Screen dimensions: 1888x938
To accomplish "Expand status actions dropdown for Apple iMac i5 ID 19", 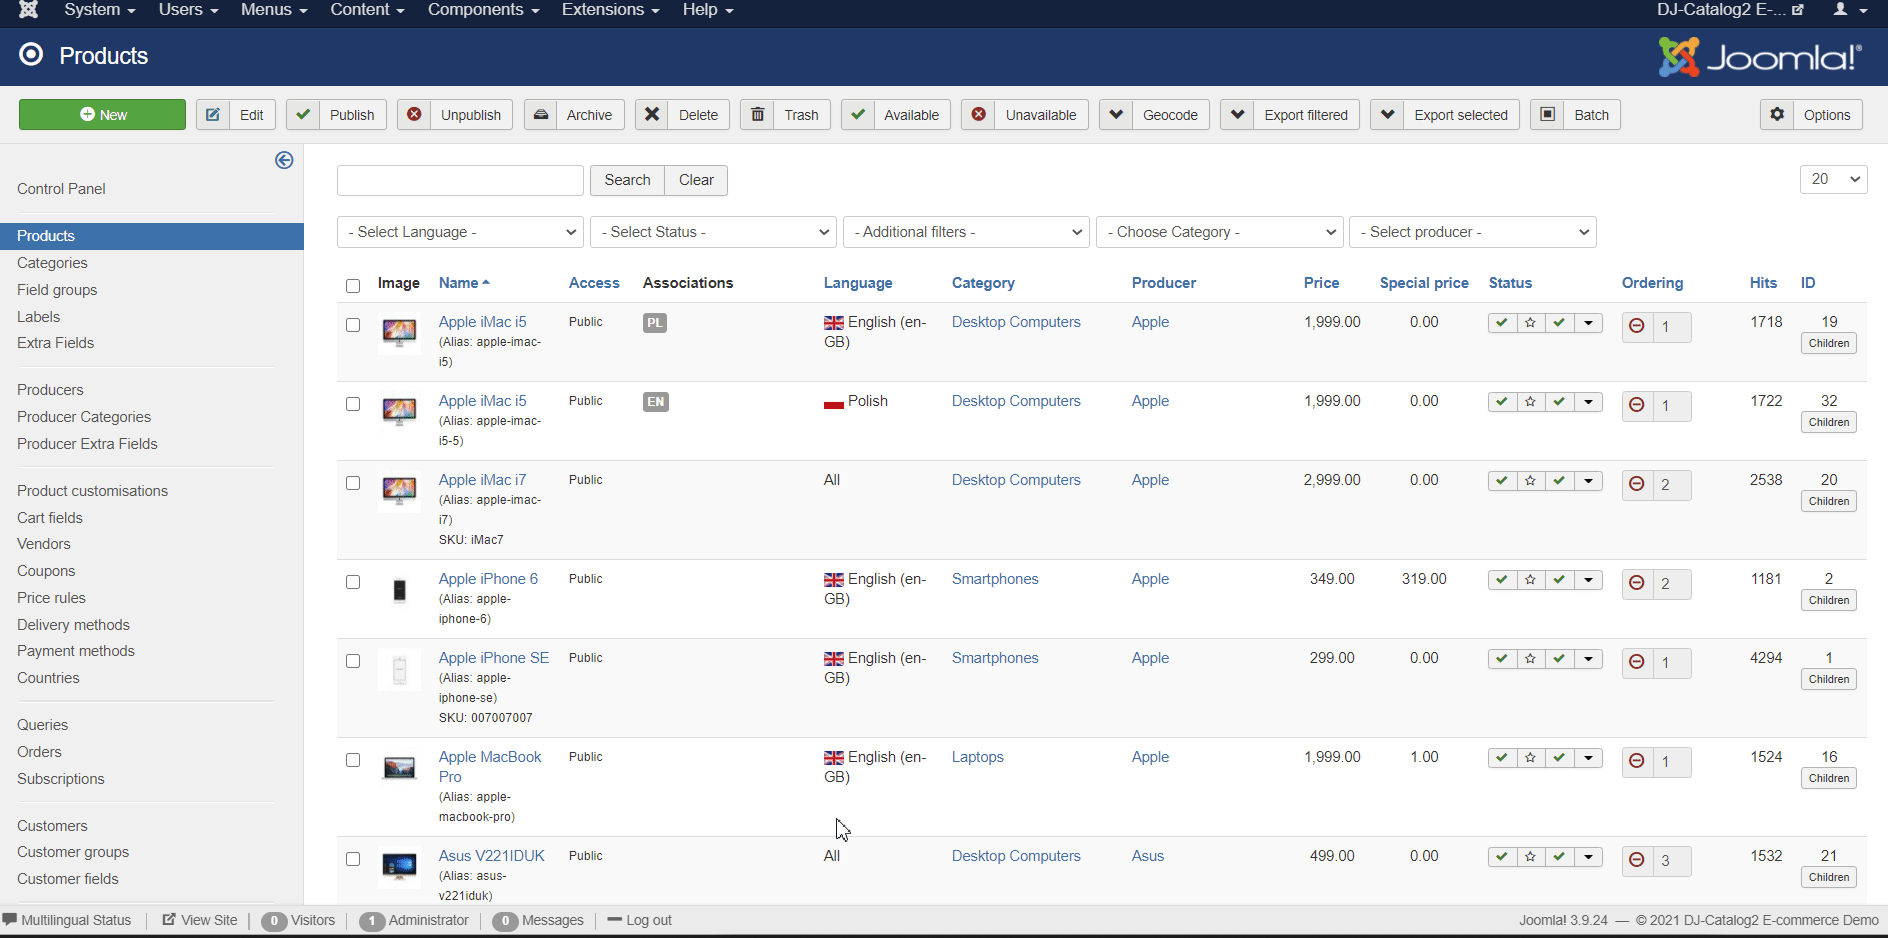I will tap(1589, 323).
